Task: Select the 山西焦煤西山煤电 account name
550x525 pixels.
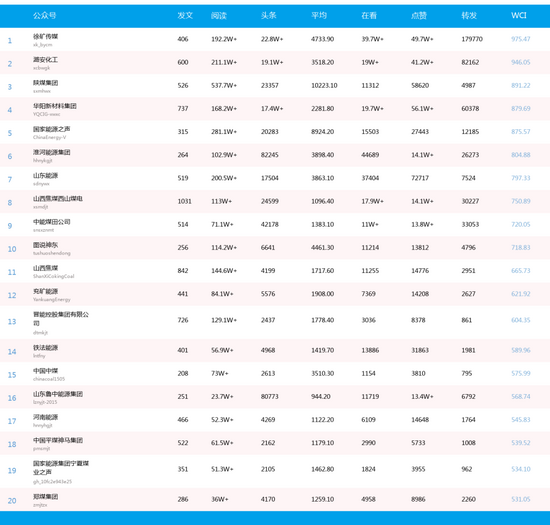Action: [x=58, y=198]
